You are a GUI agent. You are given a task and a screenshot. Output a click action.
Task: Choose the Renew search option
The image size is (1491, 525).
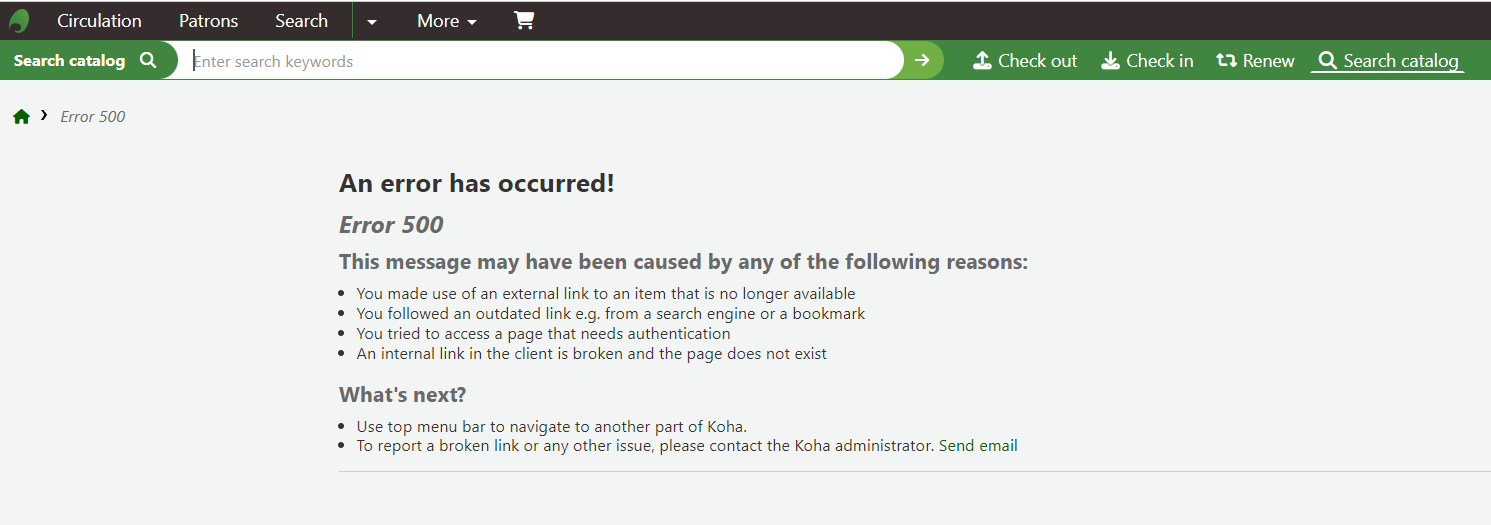[1255, 61]
